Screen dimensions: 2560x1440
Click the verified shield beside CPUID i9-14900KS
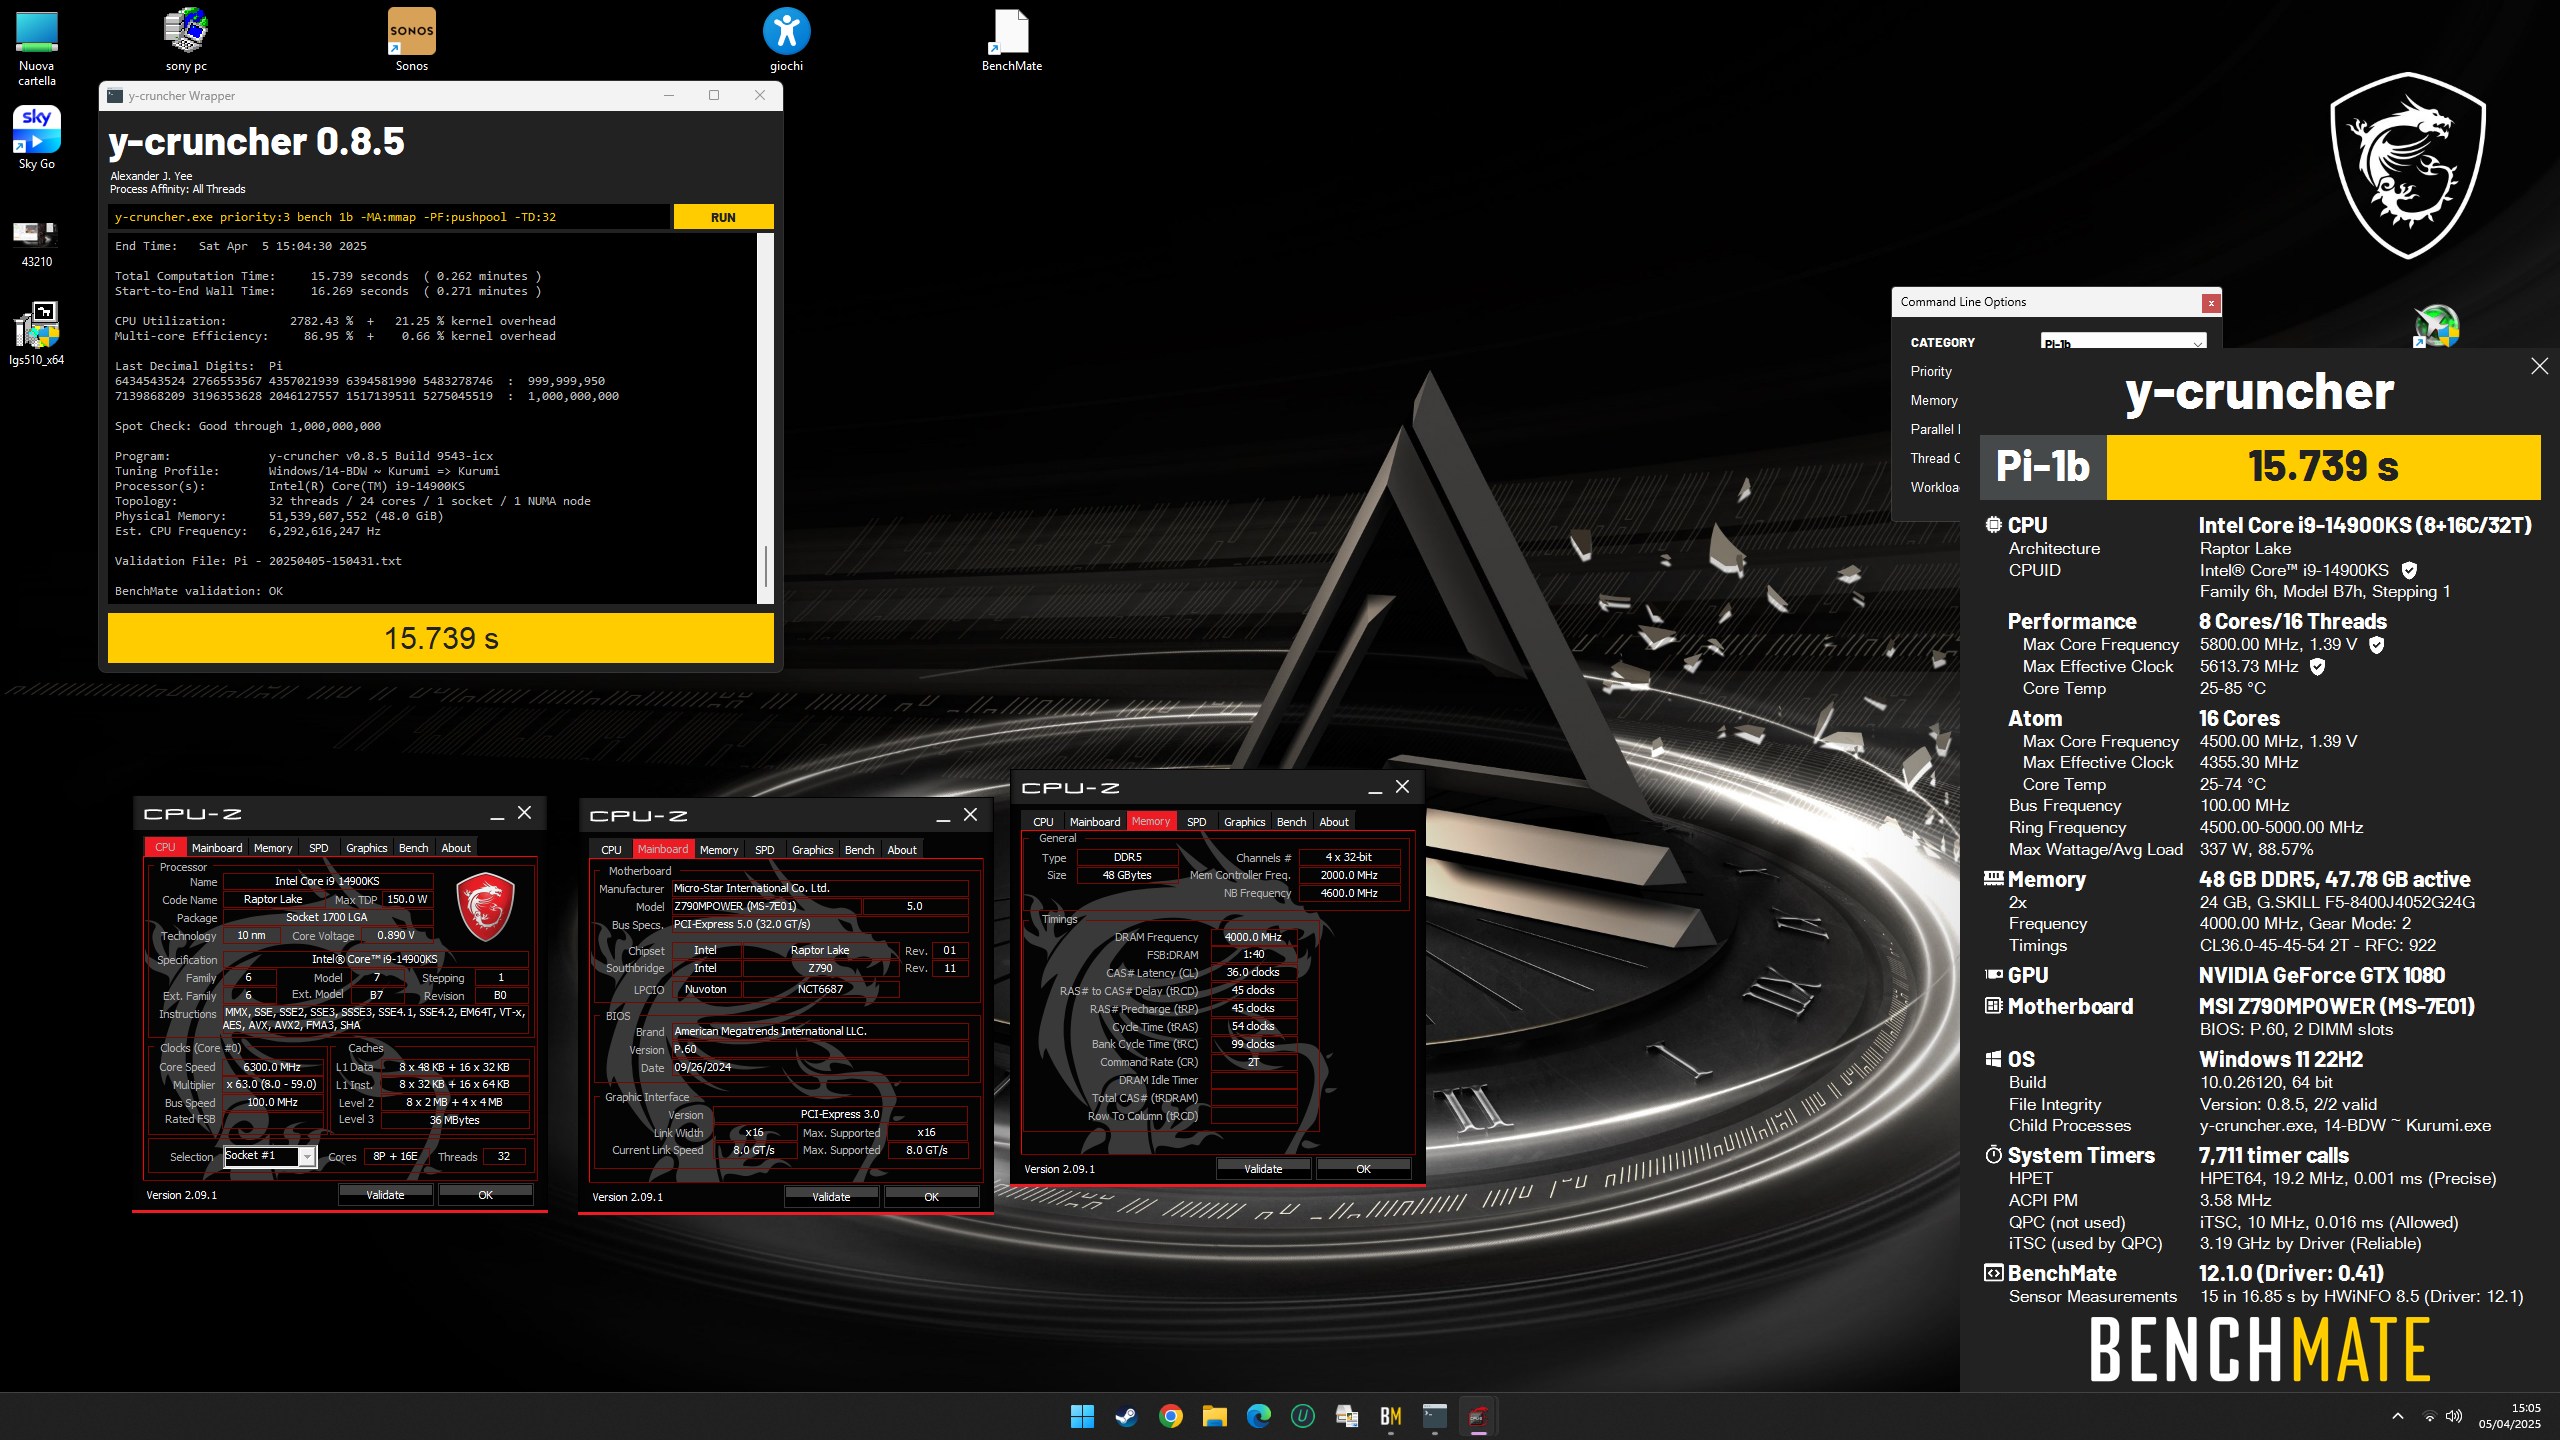[x=2409, y=570]
